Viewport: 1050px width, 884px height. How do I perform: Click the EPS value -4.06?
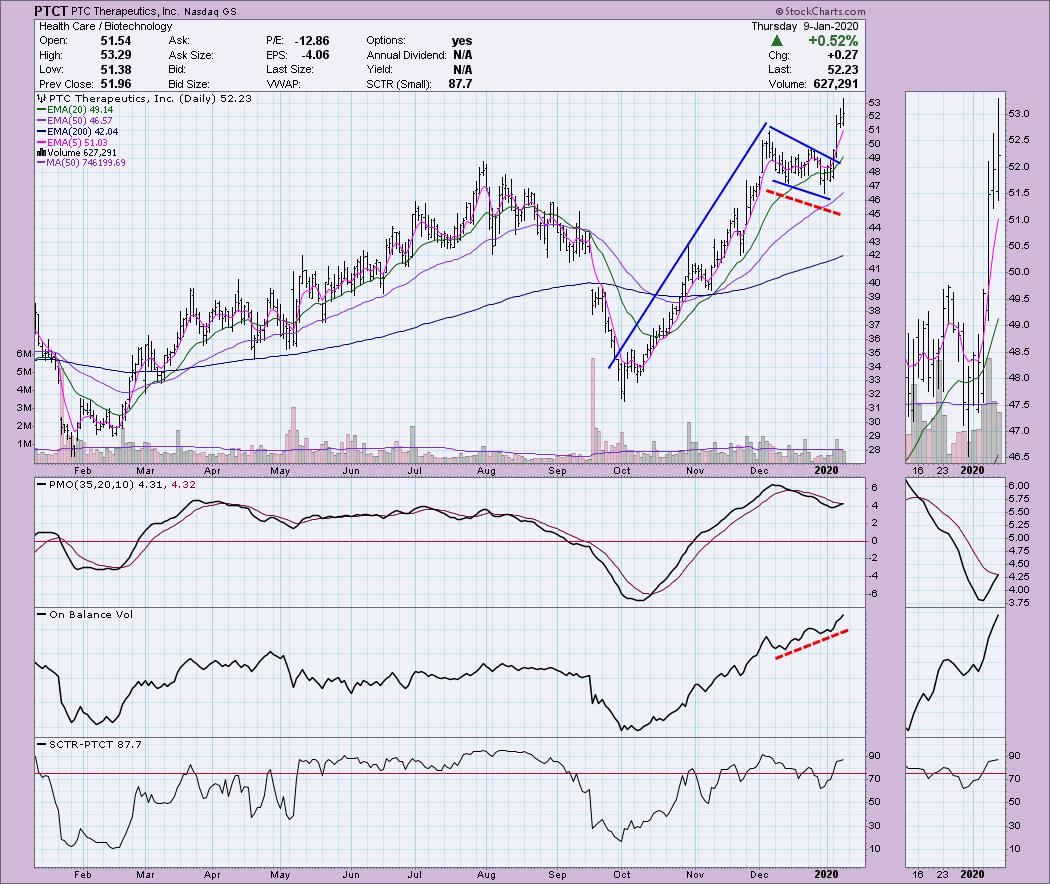tap(314, 55)
